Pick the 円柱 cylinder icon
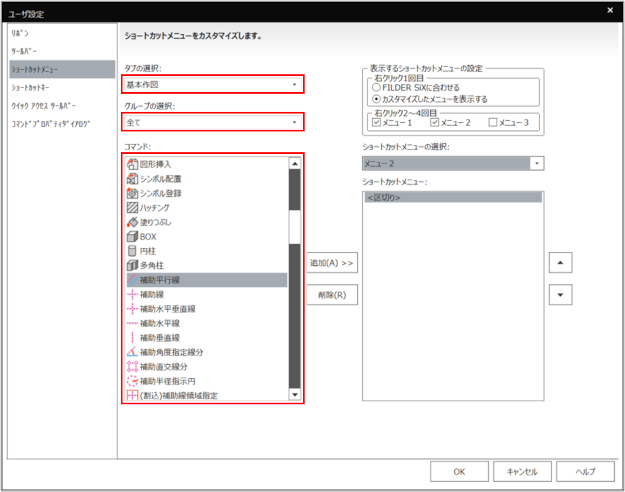Image resolution: width=625 pixels, height=492 pixels. pos(132,250)
